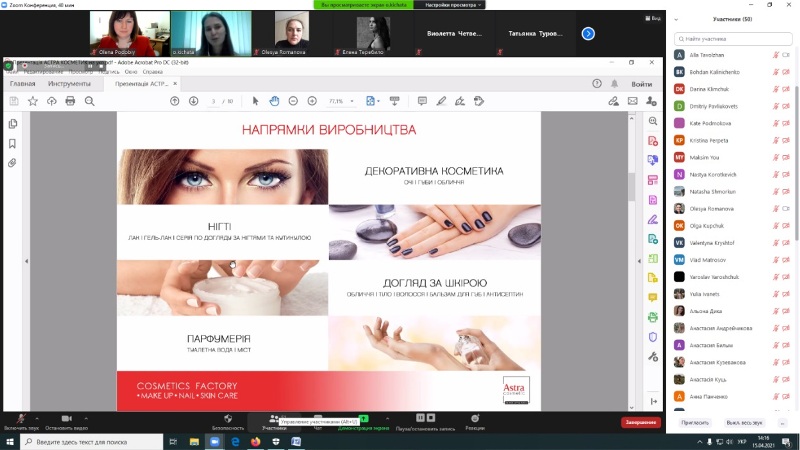Select the Hand pan tool
800x450 pixels.
coord(274,101)
